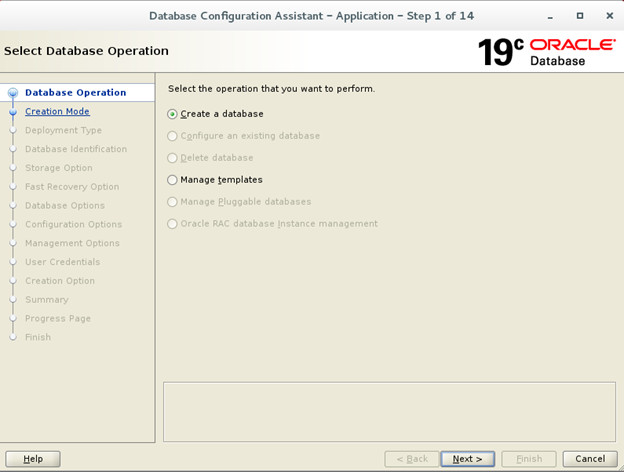Open the Help button
The width and height of the screenshot is (624, 472).
pos(33,459)
